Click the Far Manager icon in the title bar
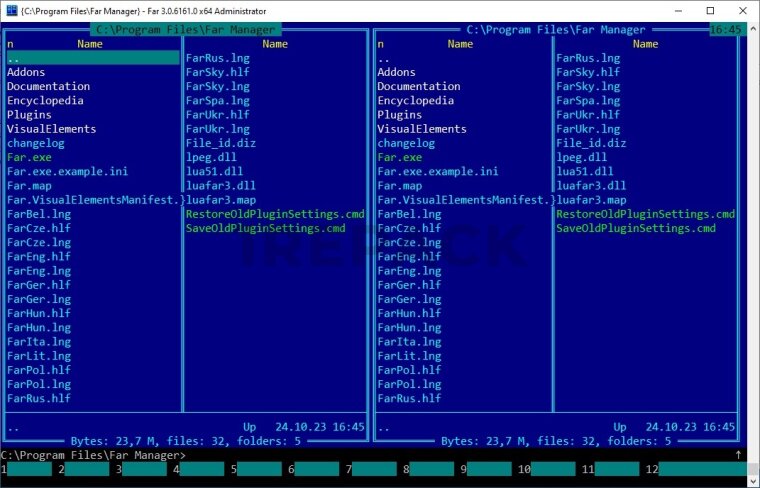The width and height of the screenshot is (760, 488). coord(11,10)
